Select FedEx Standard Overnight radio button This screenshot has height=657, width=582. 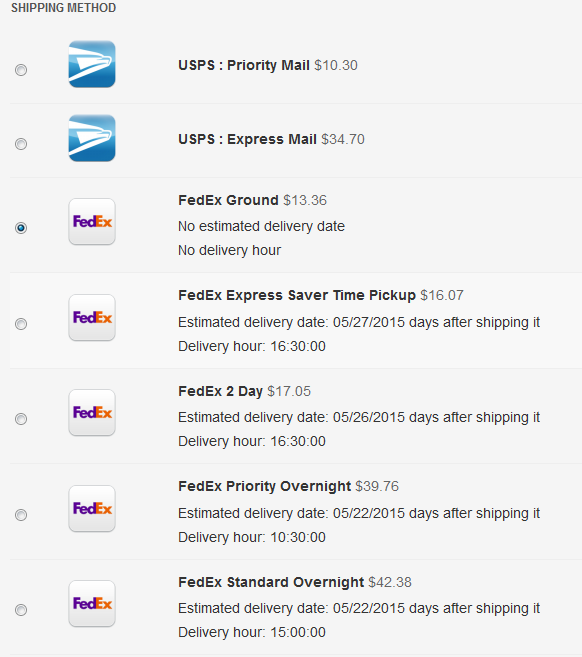(21, 610)
